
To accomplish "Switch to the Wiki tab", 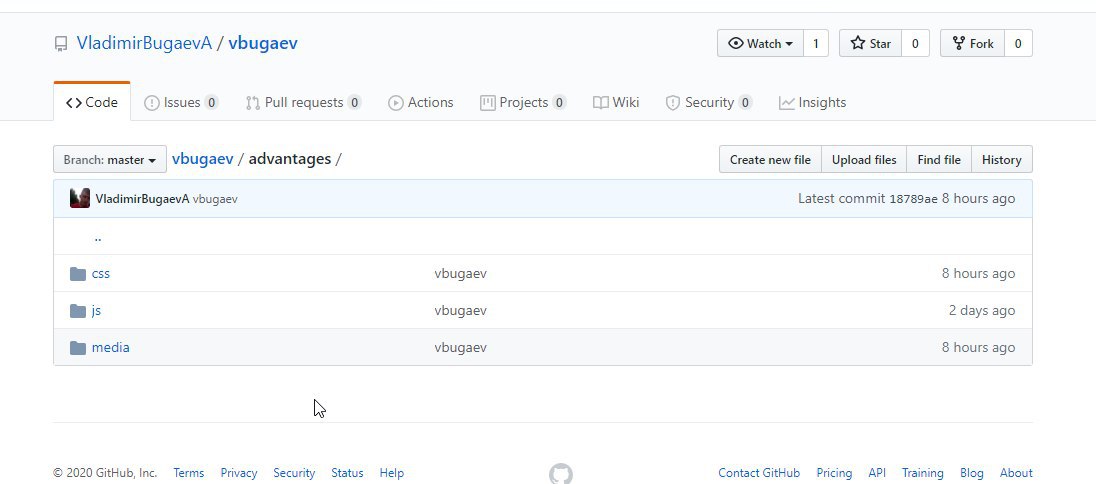I will (616, 102).
